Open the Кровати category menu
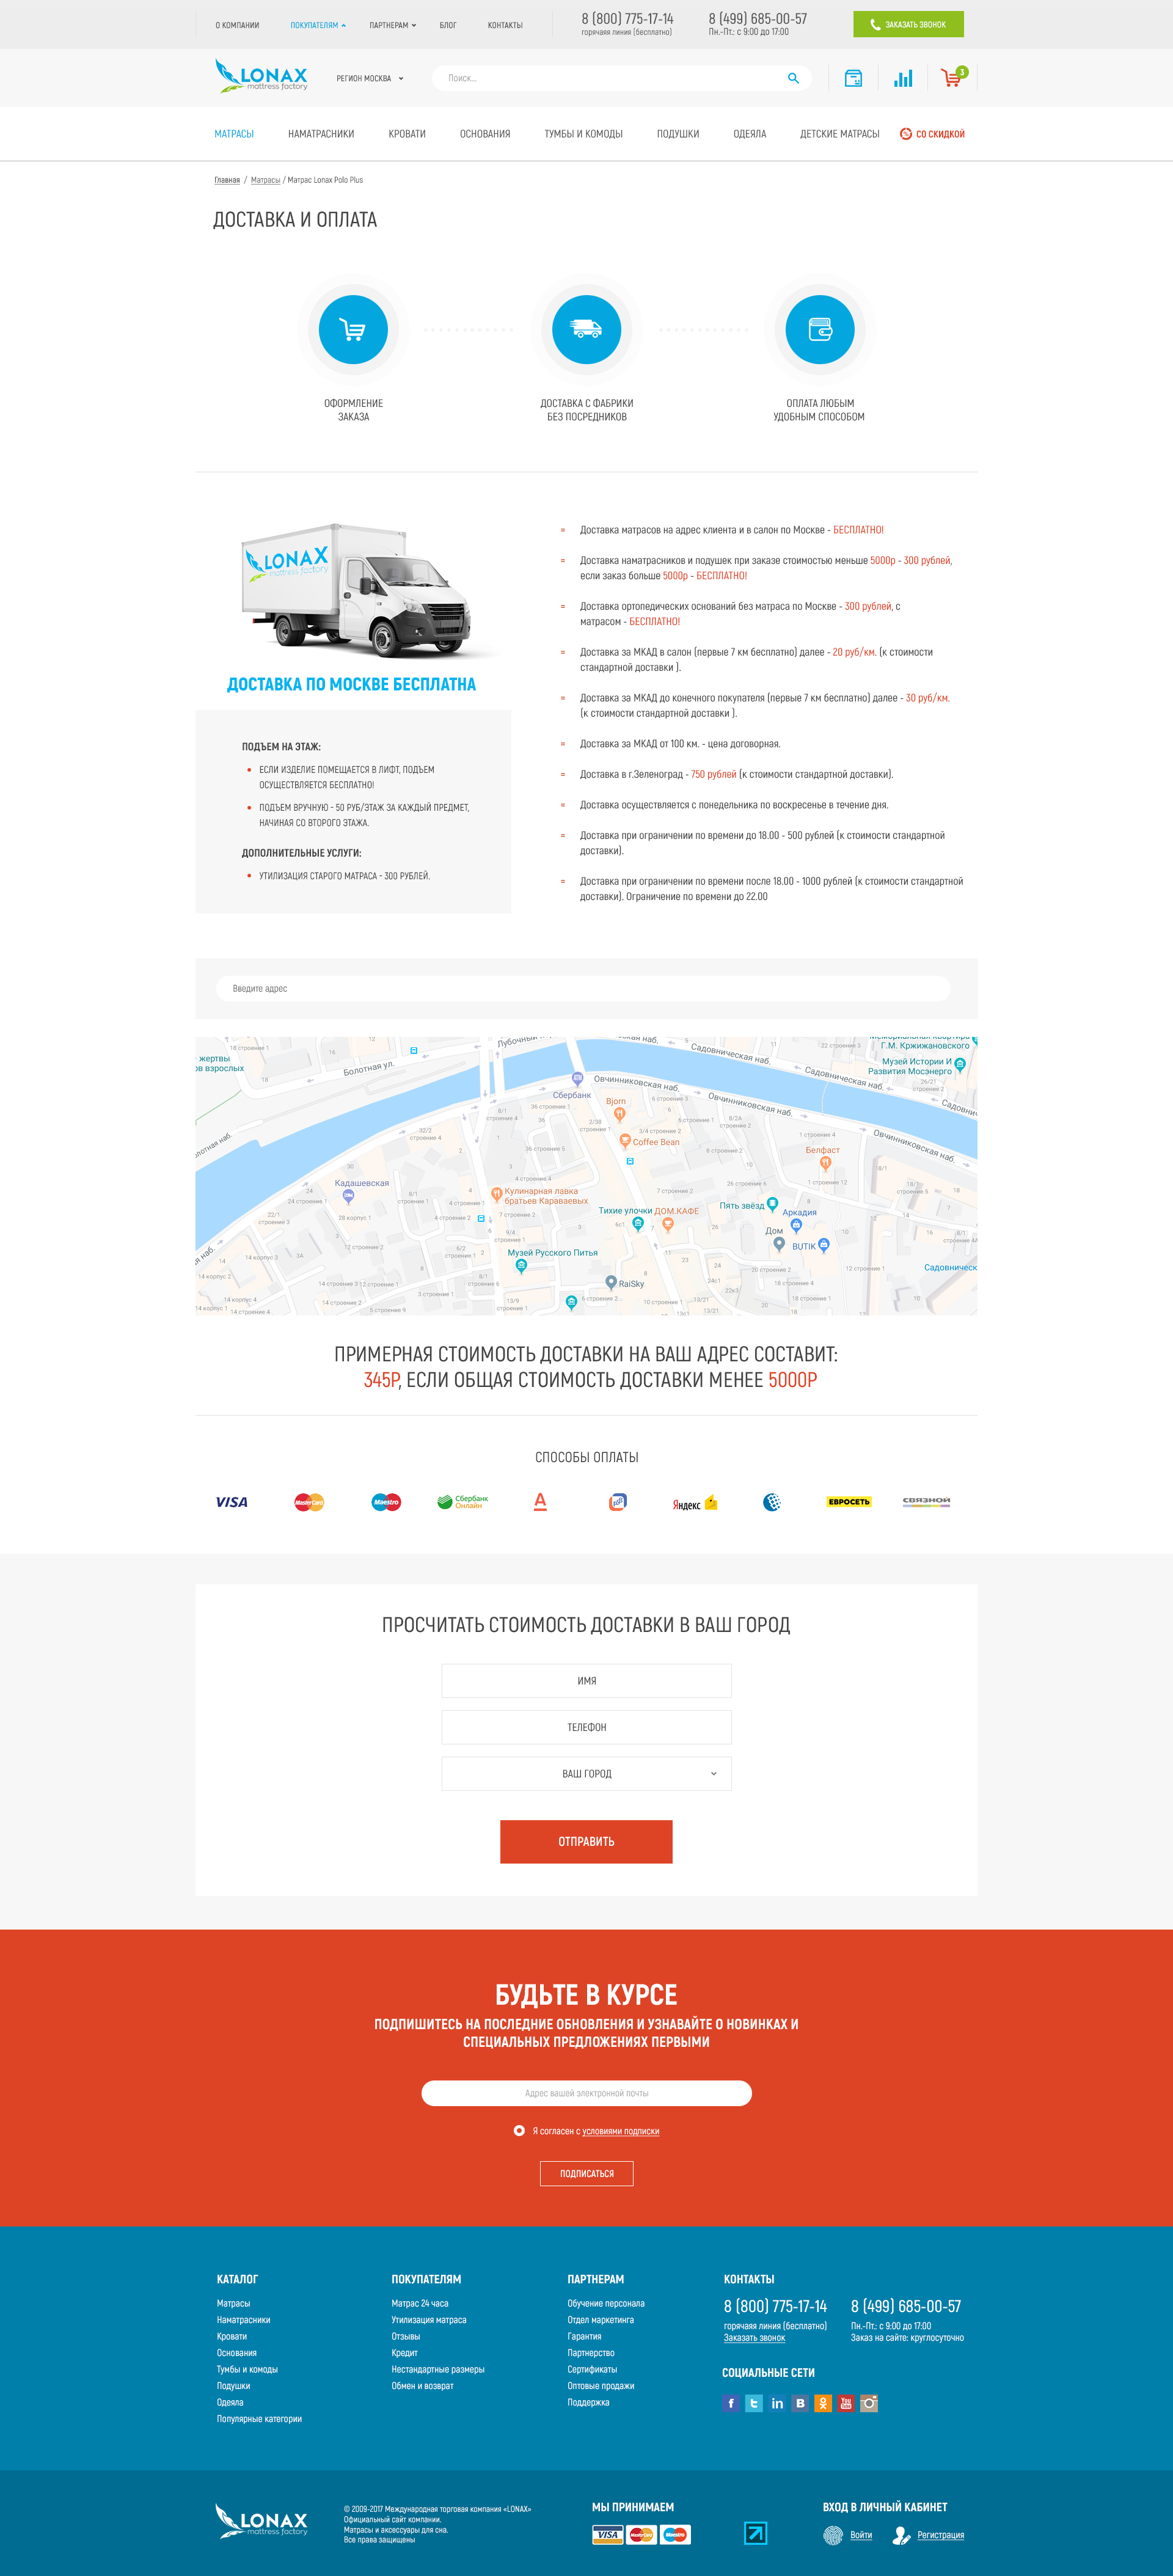Screen dimensions: 1173x2576 coord(407,134)
